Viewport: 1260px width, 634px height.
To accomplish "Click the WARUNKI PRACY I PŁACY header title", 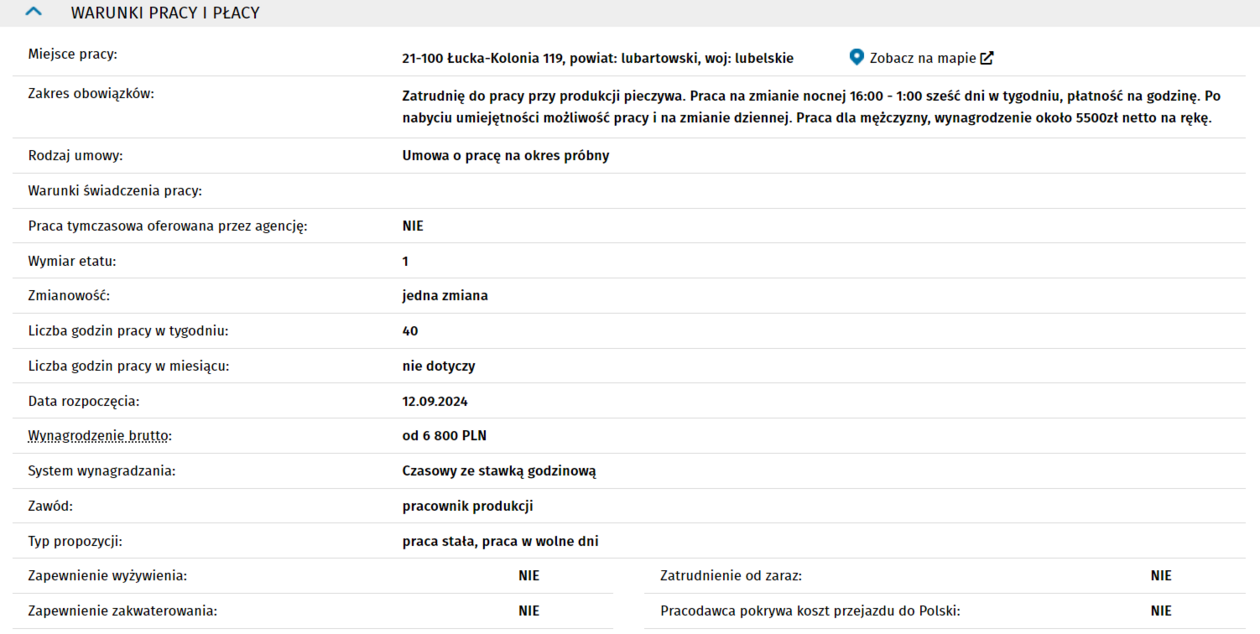I will point(165,13).
